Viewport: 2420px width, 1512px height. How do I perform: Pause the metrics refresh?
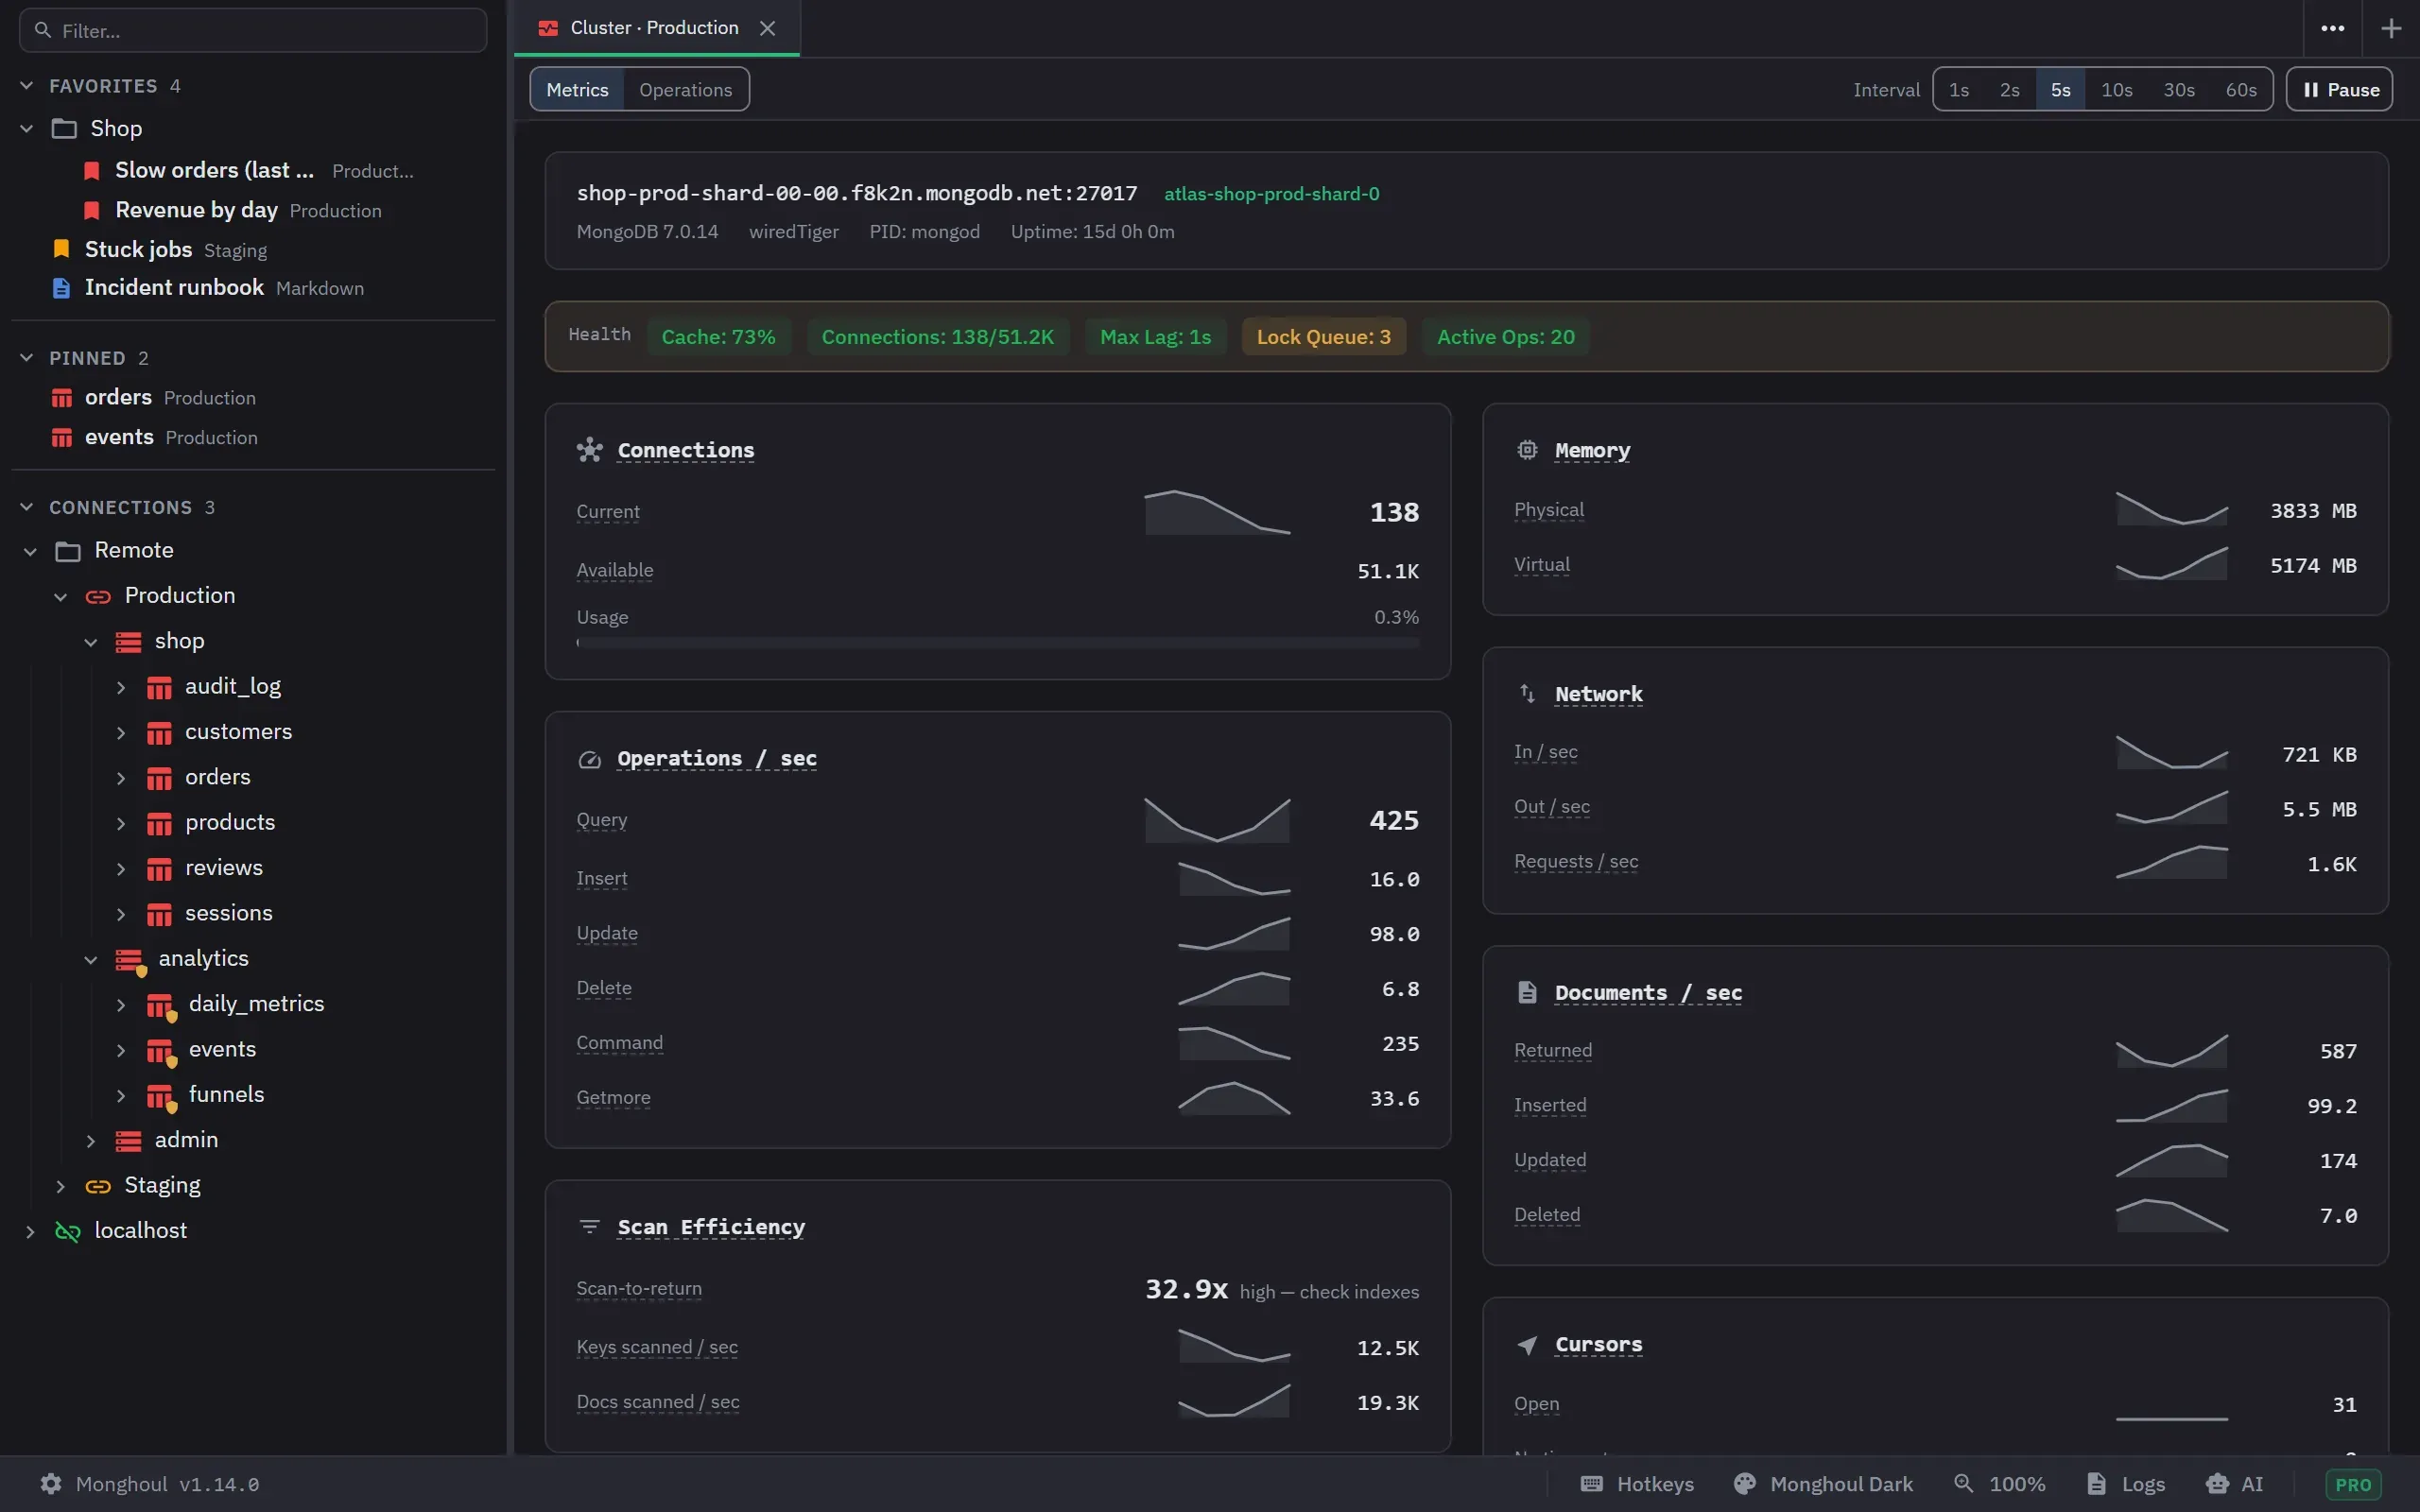click(x=2339, y=90)
